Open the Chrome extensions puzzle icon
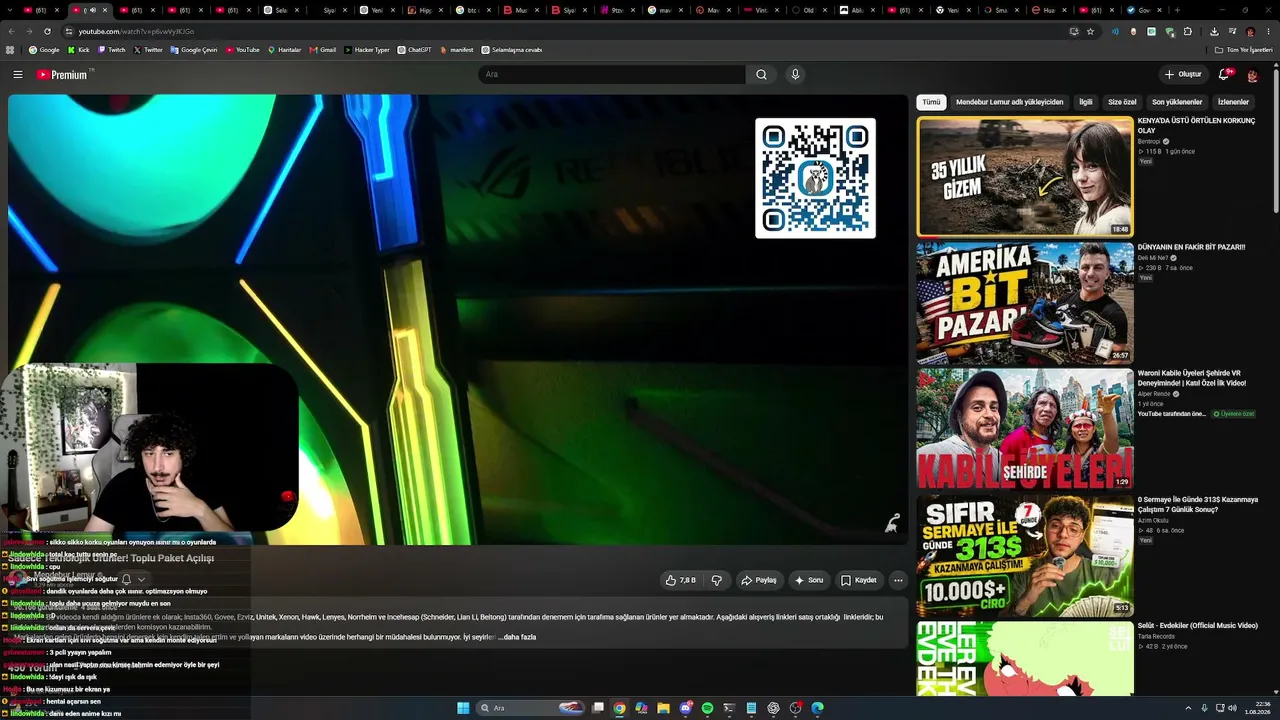1280x720 pixels. (x=1188, y=31)
